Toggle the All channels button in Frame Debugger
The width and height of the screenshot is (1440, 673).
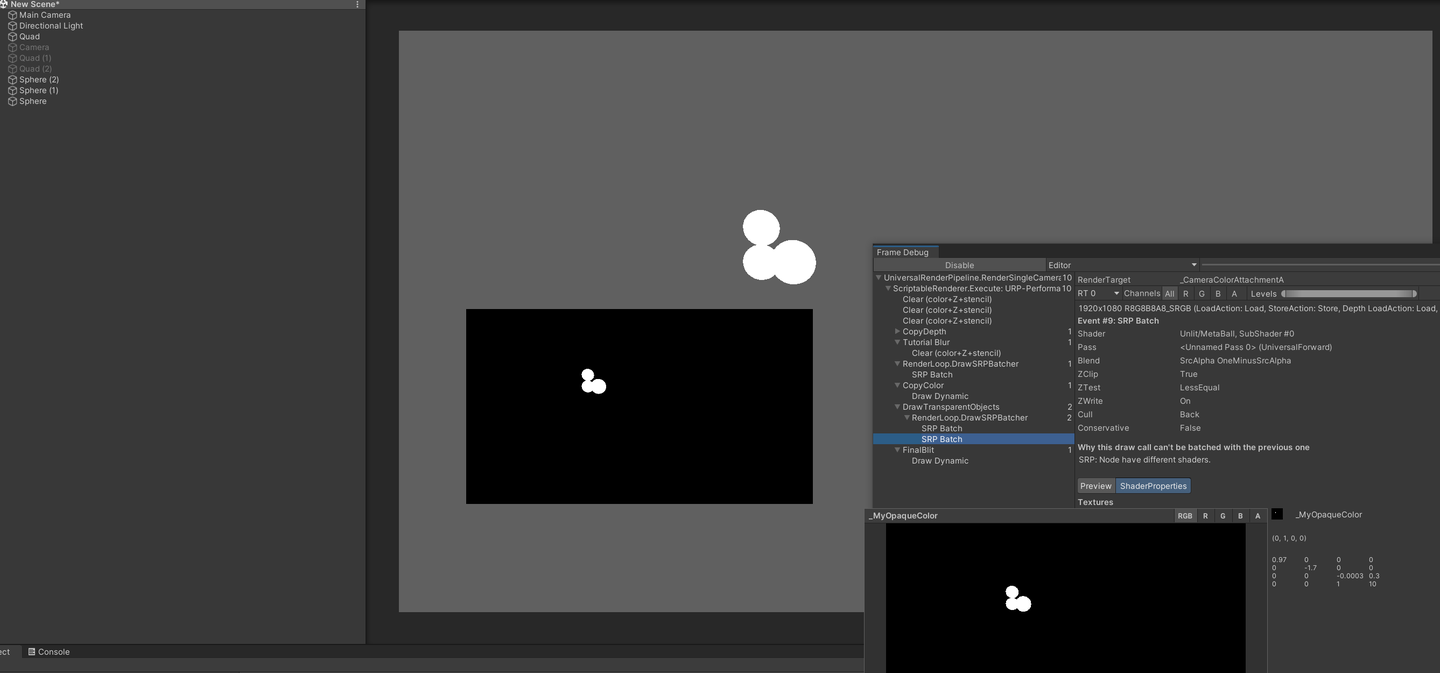pos(1169,293)
